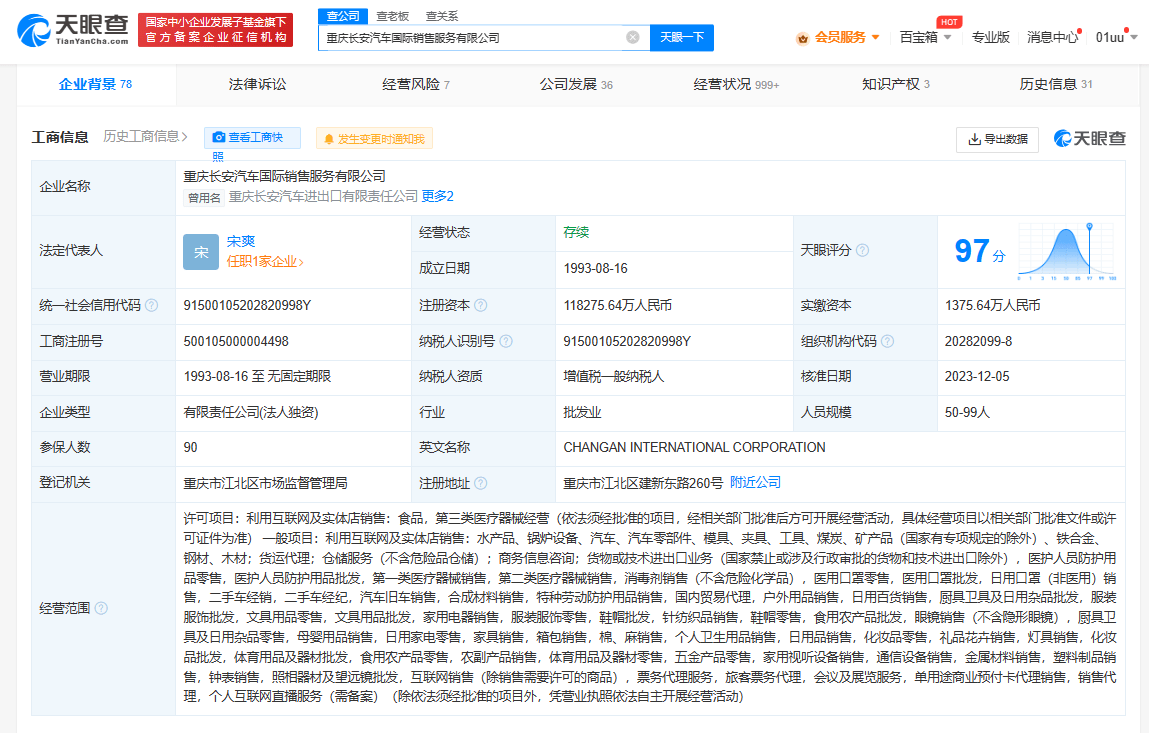The height and width of the screenshot is (733, 1149).
Task: Click help icon next to 注册地址
Action: (481, 483)
